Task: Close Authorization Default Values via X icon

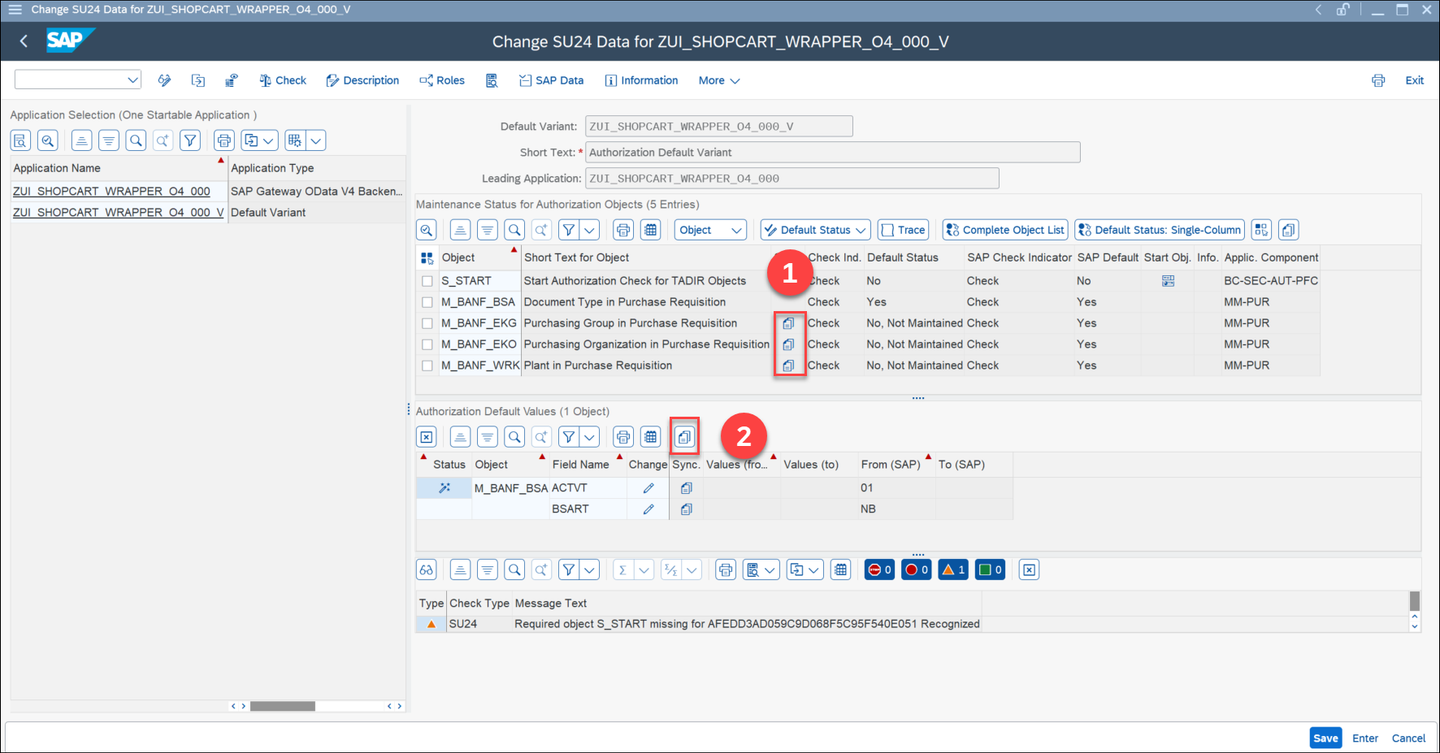Action: (x=426, y=437)
